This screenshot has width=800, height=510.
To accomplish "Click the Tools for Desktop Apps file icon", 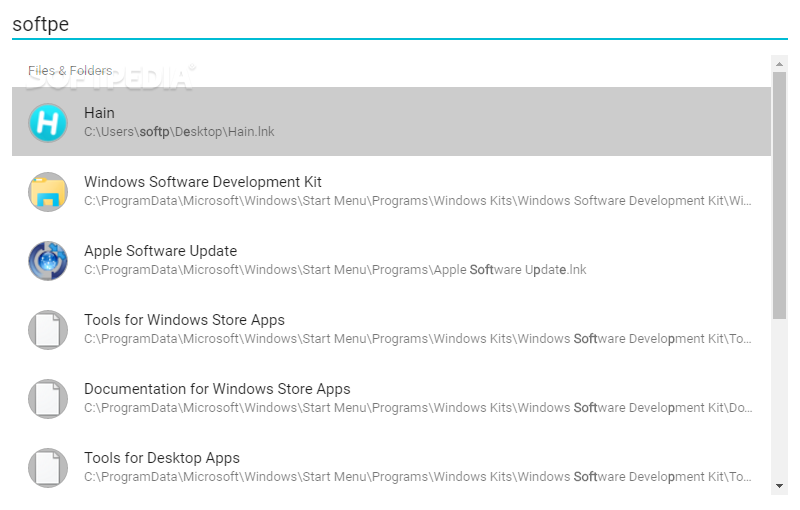I will [x=48, y=468].
